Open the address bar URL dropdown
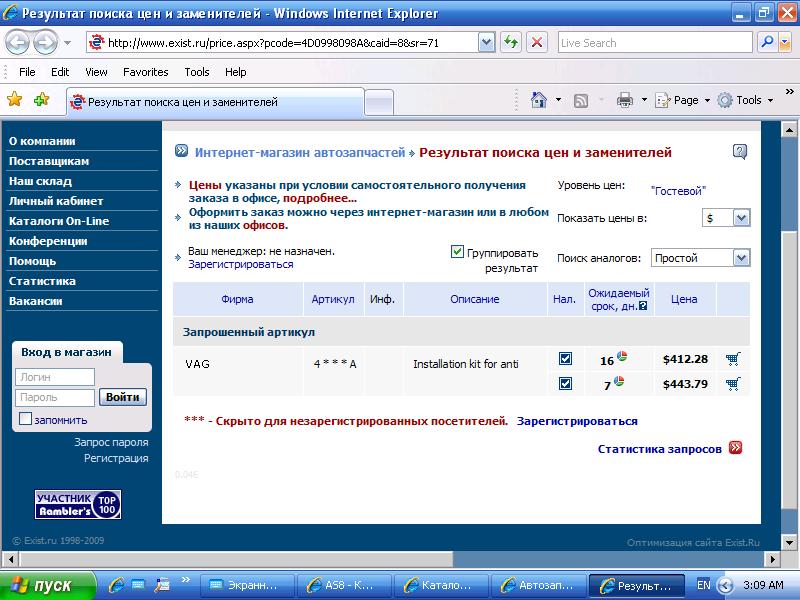Viewport: 800px width, 600px height. coord(486,43)
